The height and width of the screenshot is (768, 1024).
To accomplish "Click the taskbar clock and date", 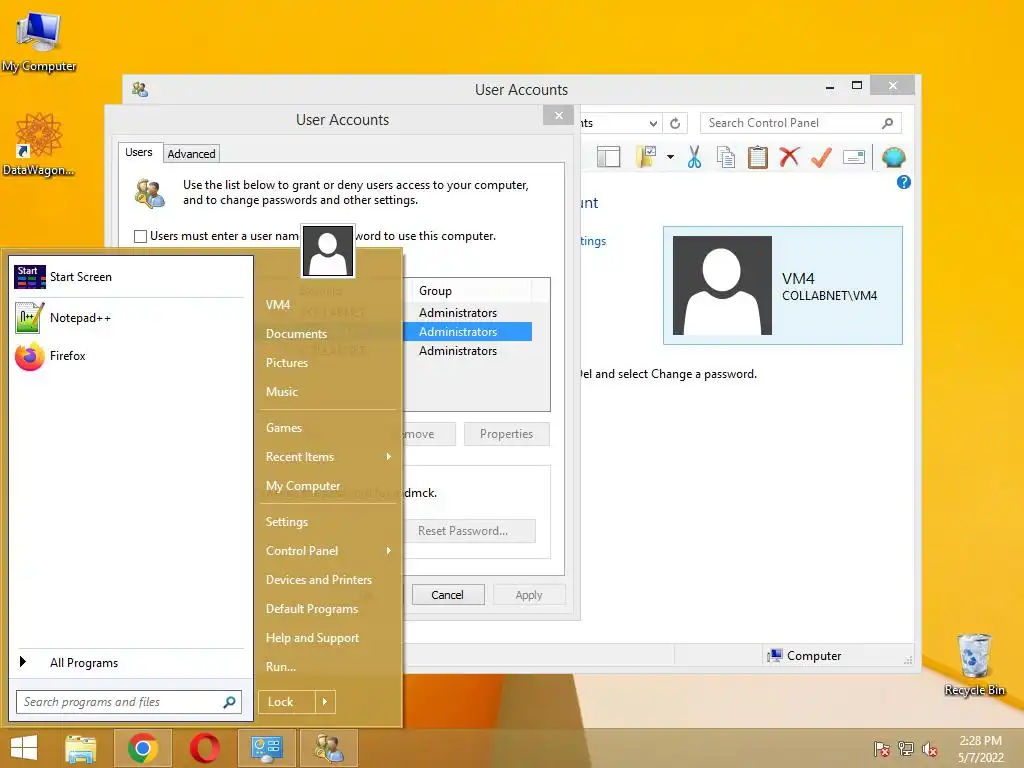I will click(x=981, y=749).
